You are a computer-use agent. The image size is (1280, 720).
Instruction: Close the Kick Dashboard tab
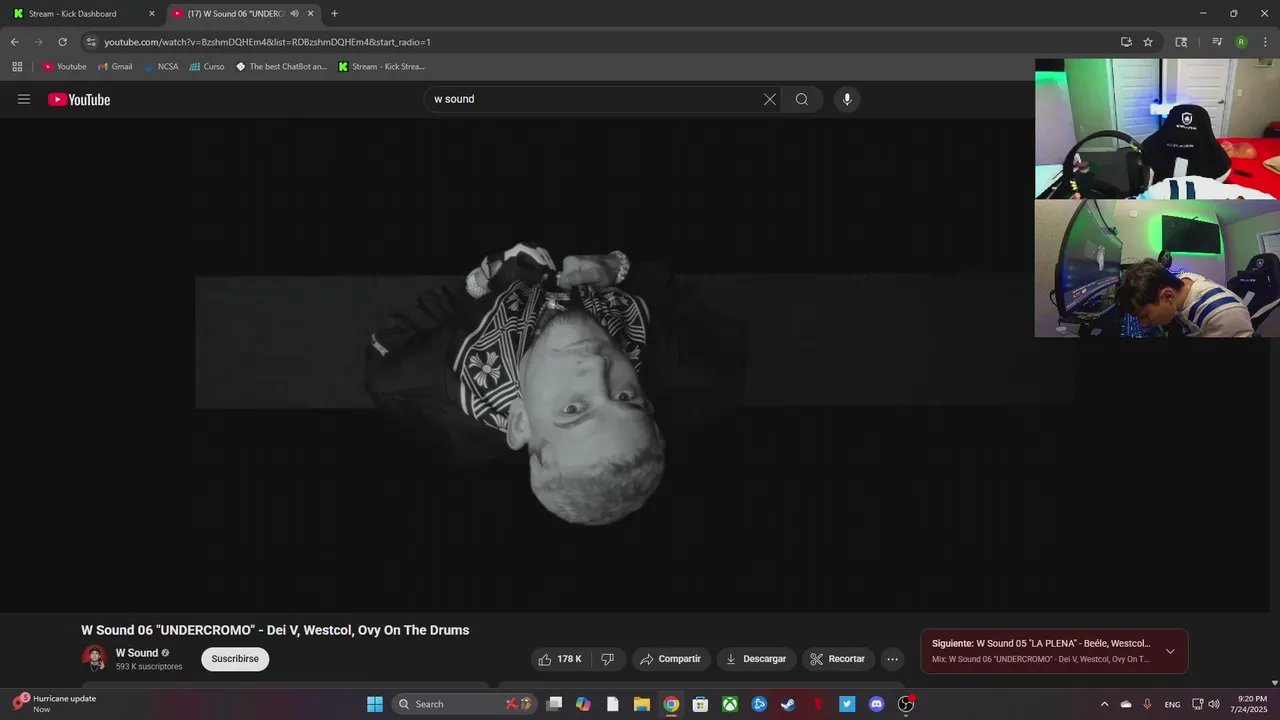(x=152, y=14)
